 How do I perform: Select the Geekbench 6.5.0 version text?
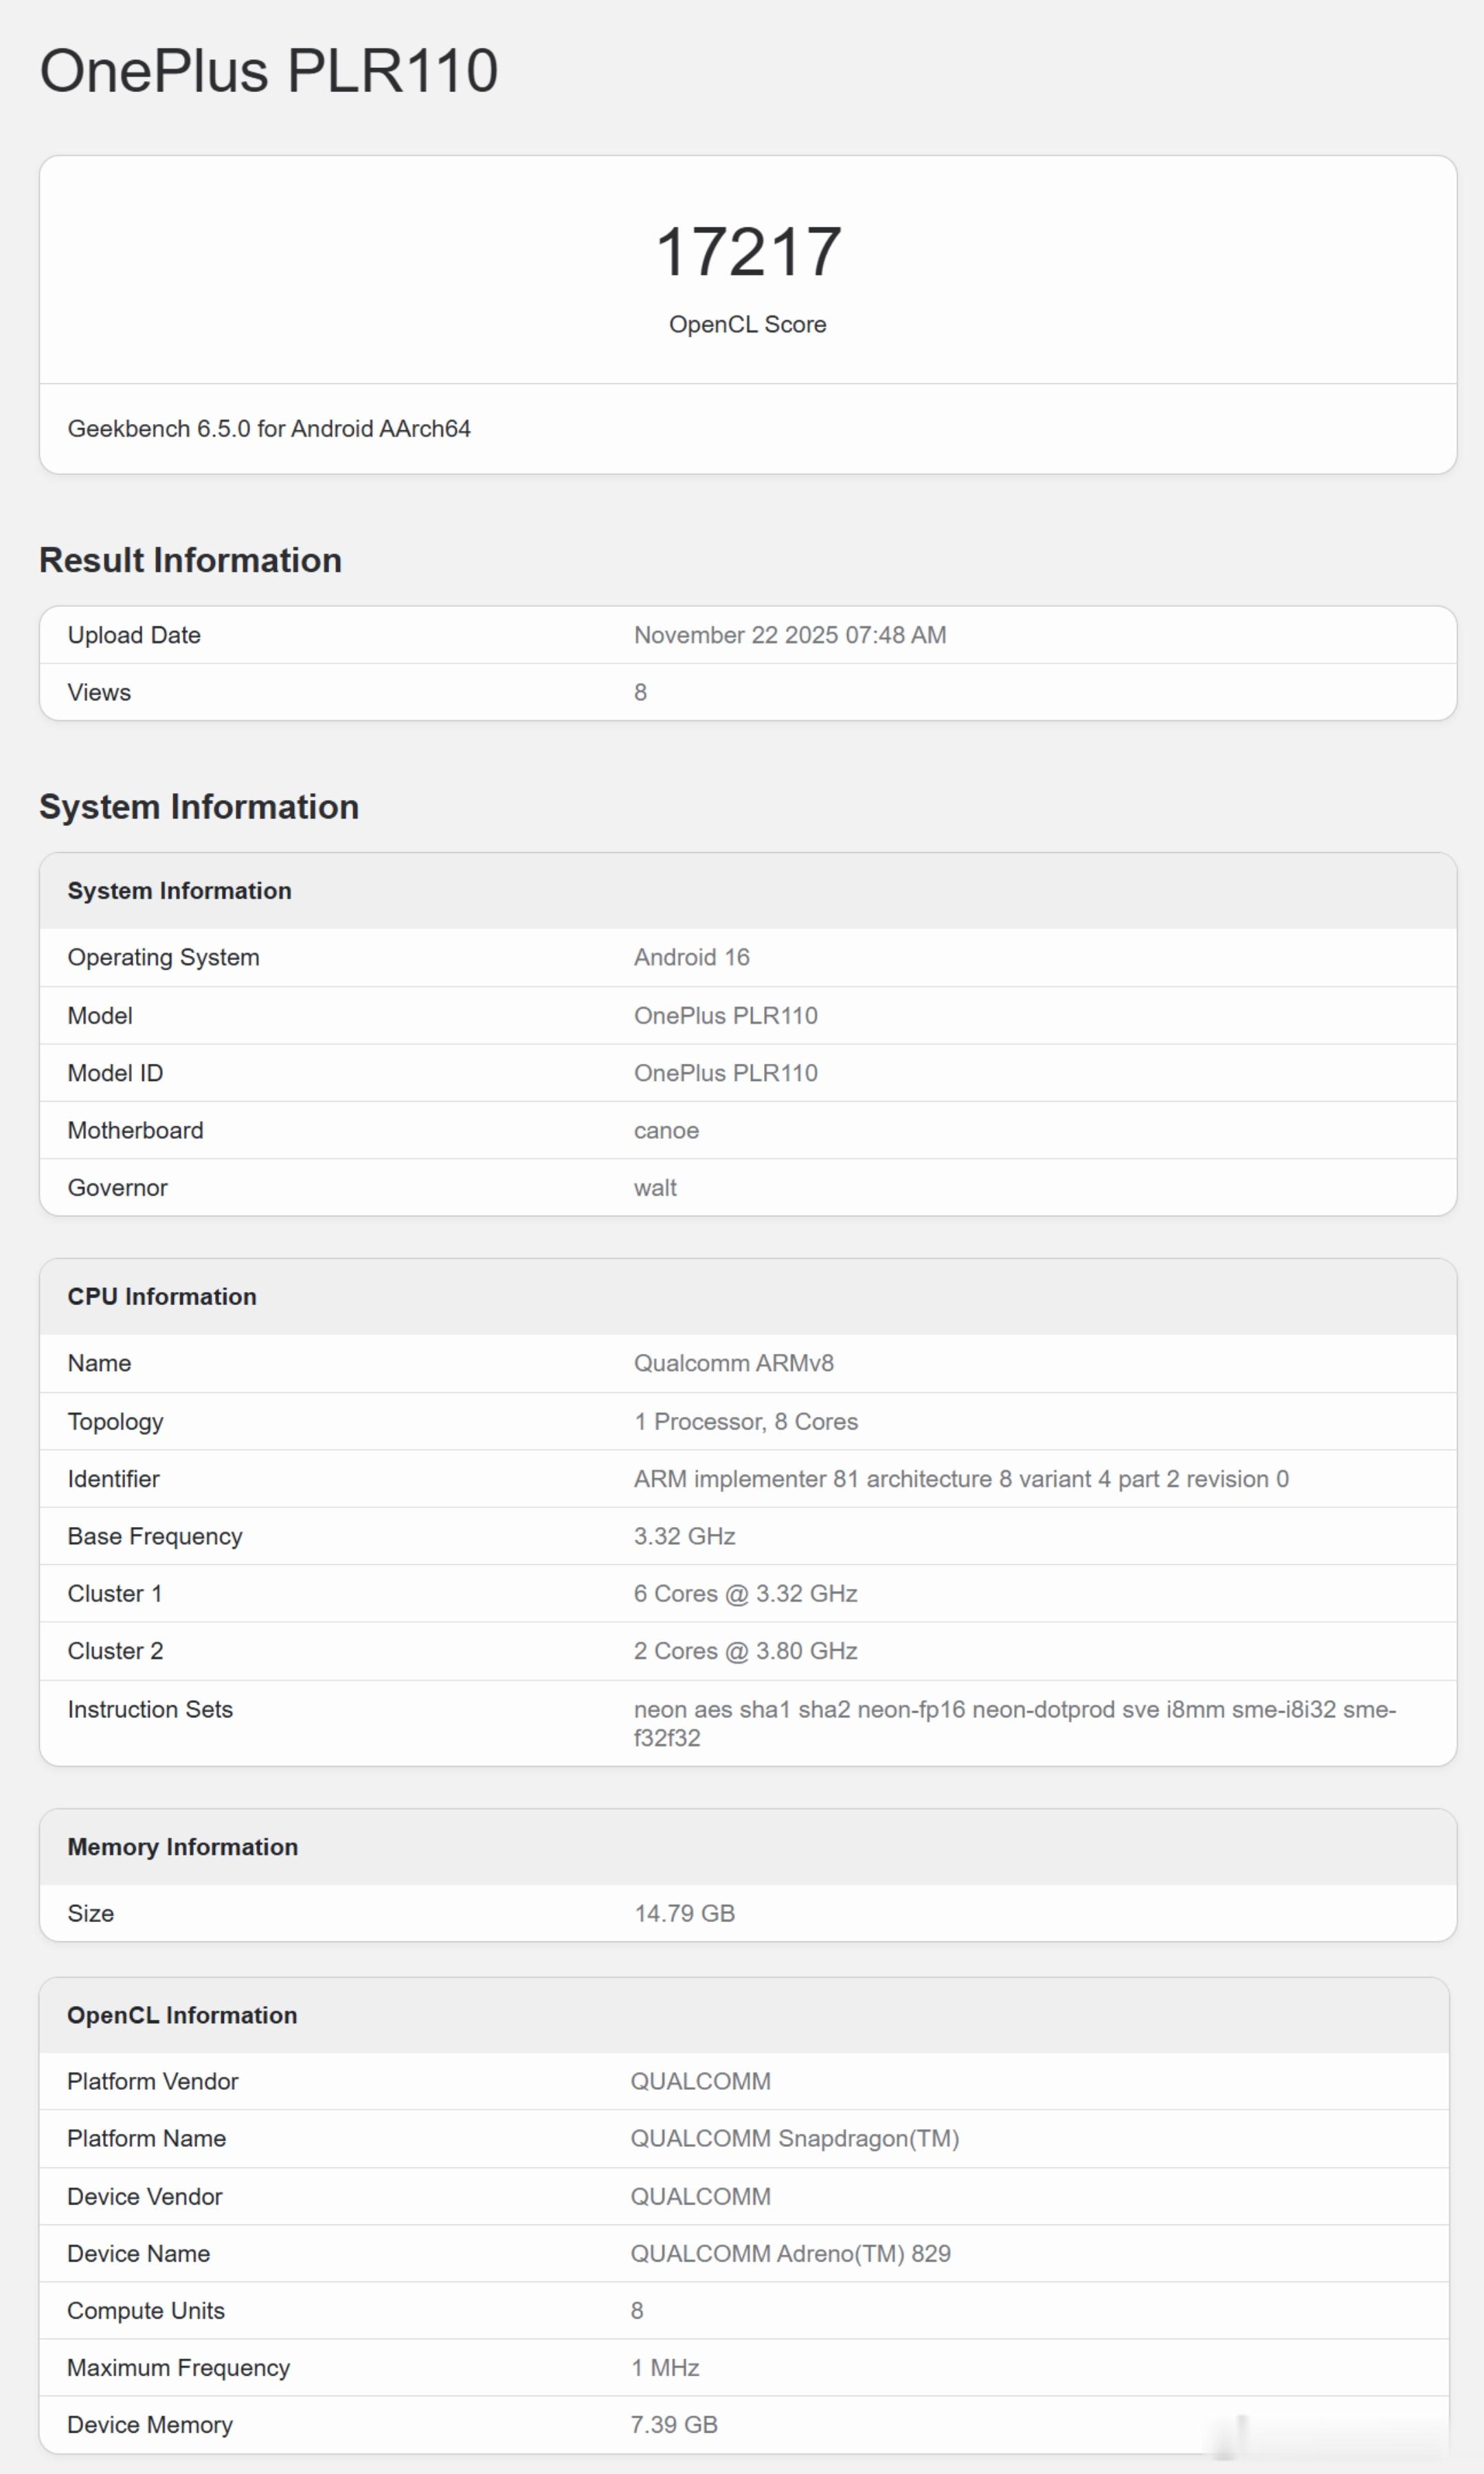pyautogui.click(x=268, y=428)
